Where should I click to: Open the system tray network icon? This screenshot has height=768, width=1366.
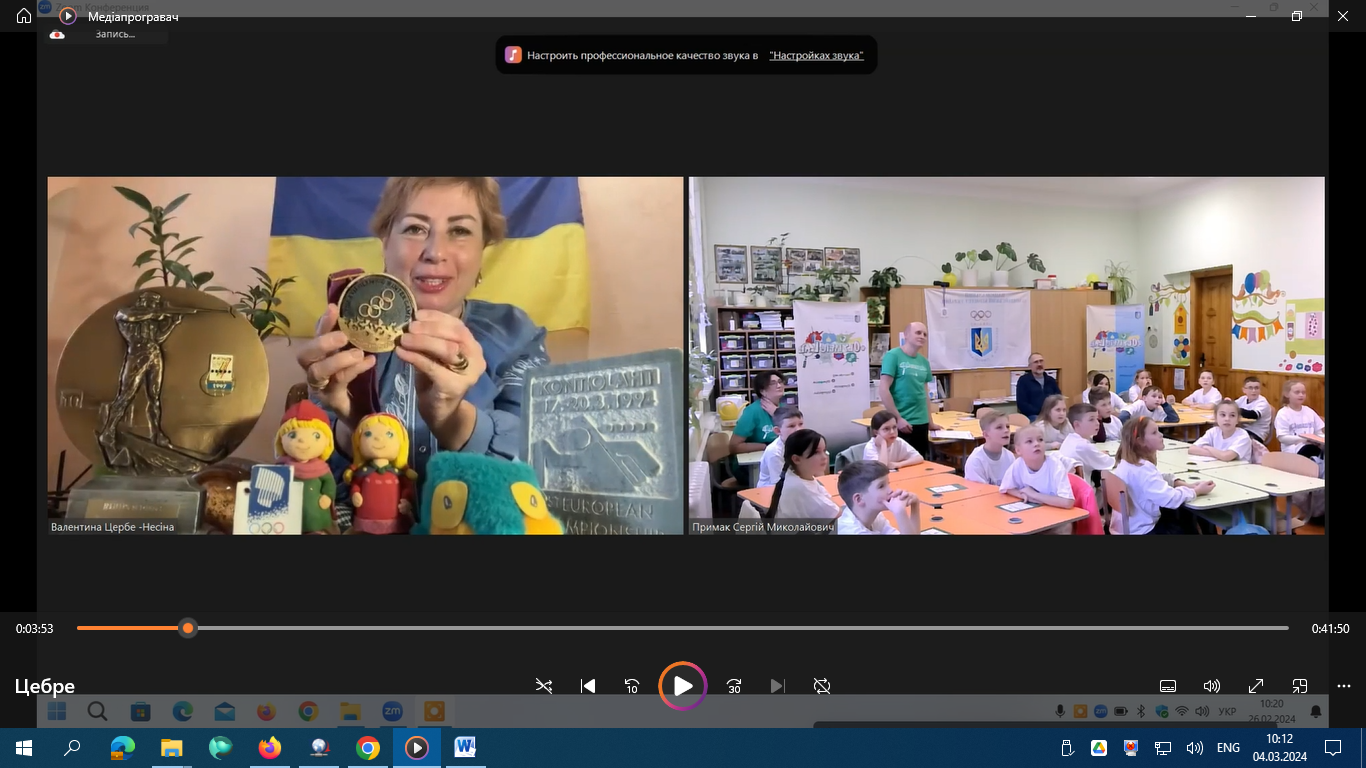tap(1163, 747)
